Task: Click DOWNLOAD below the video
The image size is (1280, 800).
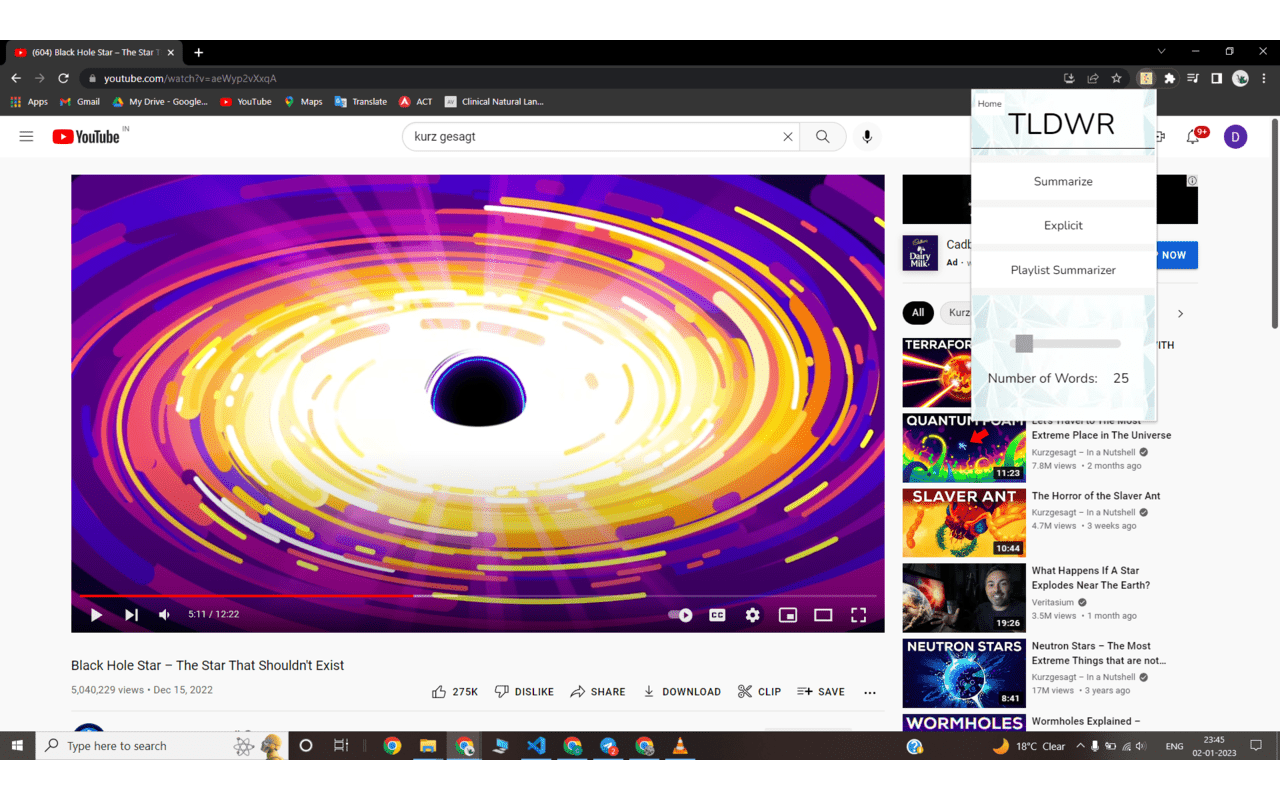Action: click(681, 692)
